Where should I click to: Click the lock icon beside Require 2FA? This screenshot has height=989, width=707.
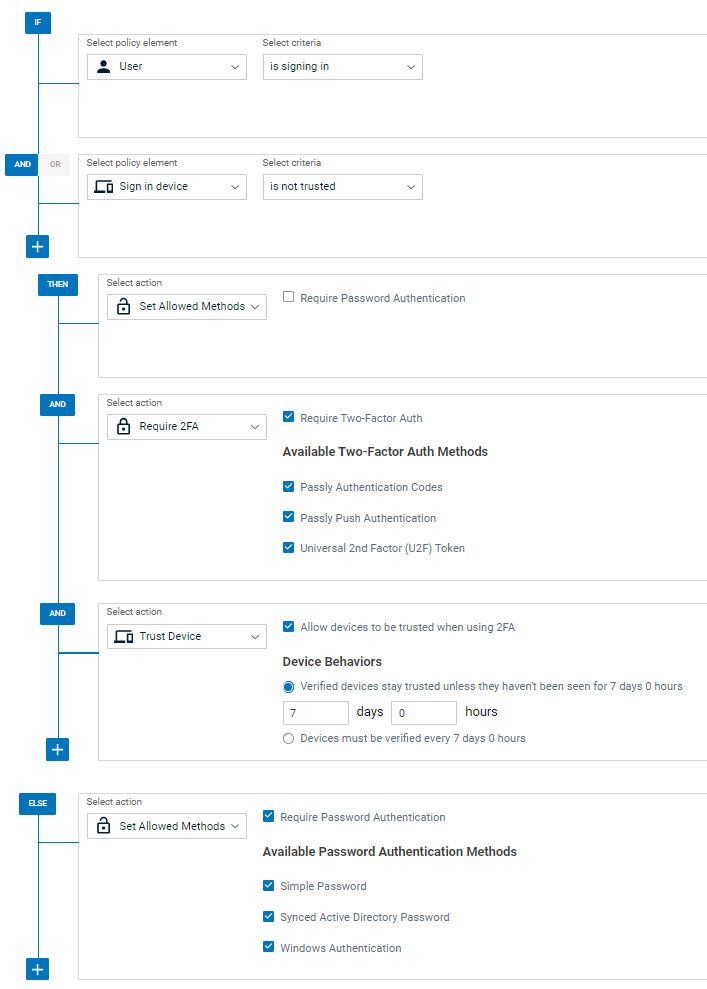(124, 427)
